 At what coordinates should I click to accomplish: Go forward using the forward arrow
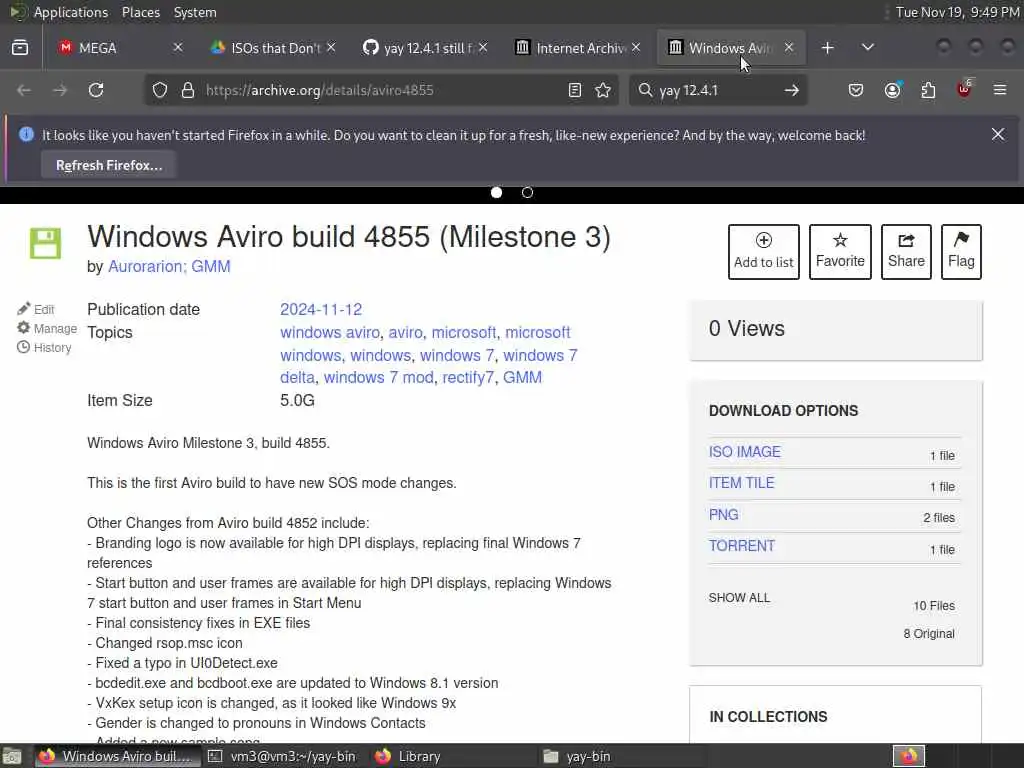coord(60,90)
